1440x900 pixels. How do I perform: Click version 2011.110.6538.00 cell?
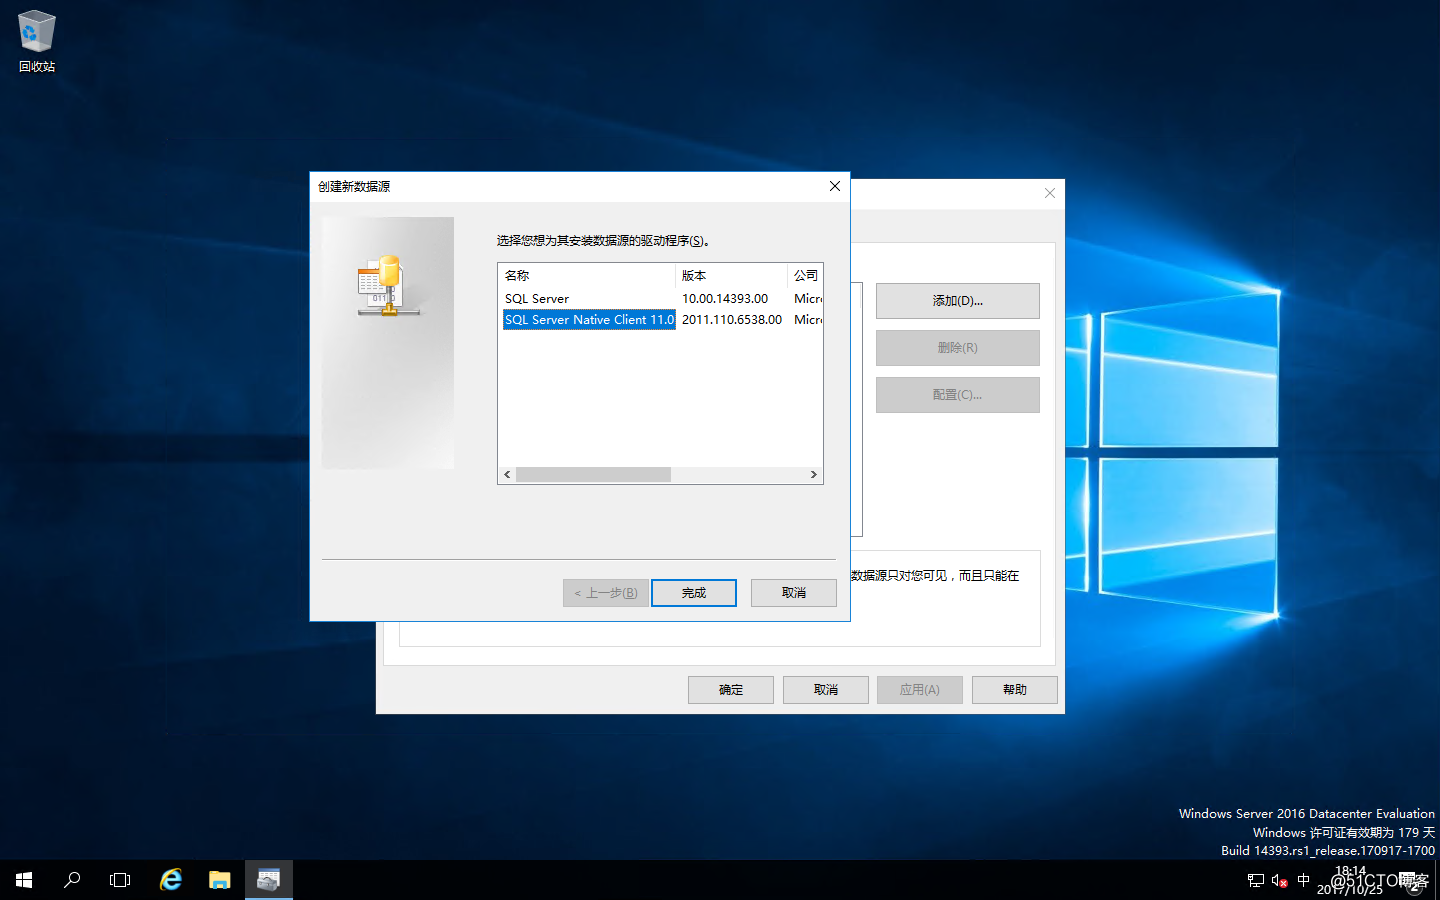(x=732, y=319)
